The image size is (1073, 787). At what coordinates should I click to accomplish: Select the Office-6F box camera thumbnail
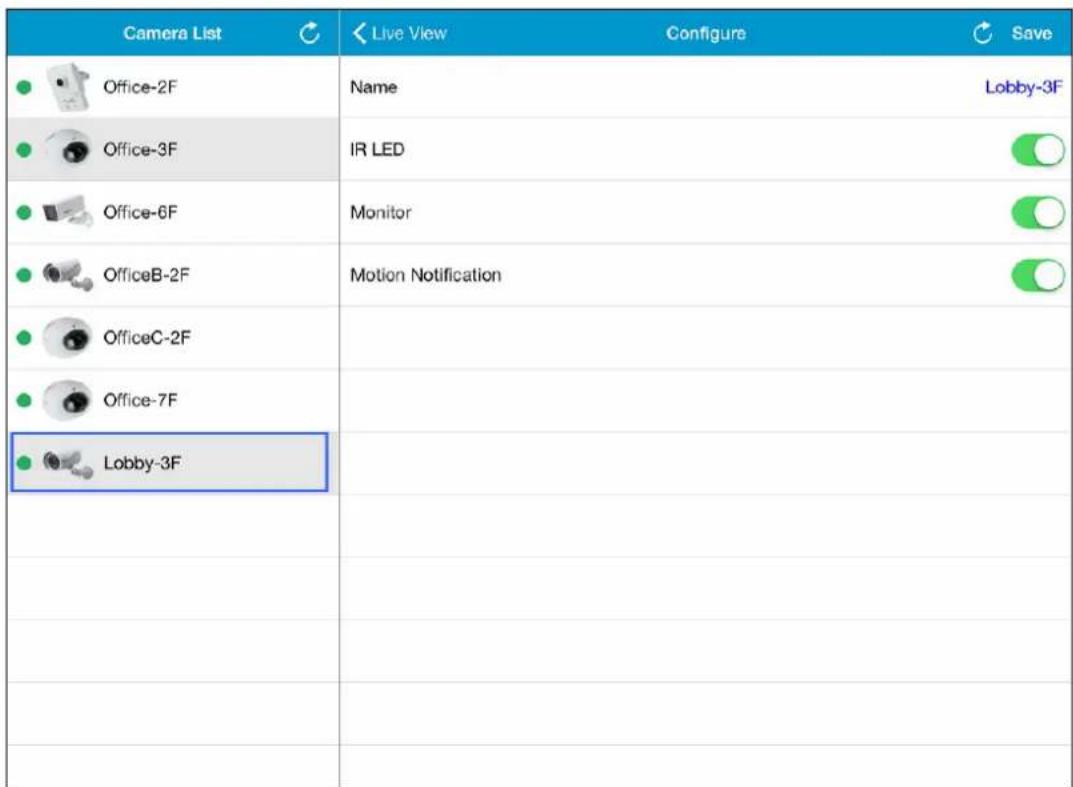pos(67,211)
